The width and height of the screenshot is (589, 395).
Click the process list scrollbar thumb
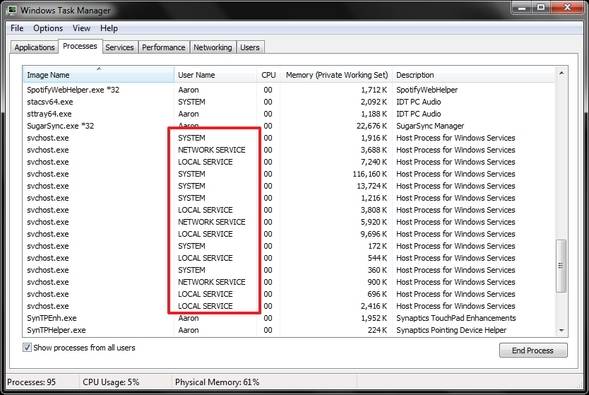coord(561,265)
